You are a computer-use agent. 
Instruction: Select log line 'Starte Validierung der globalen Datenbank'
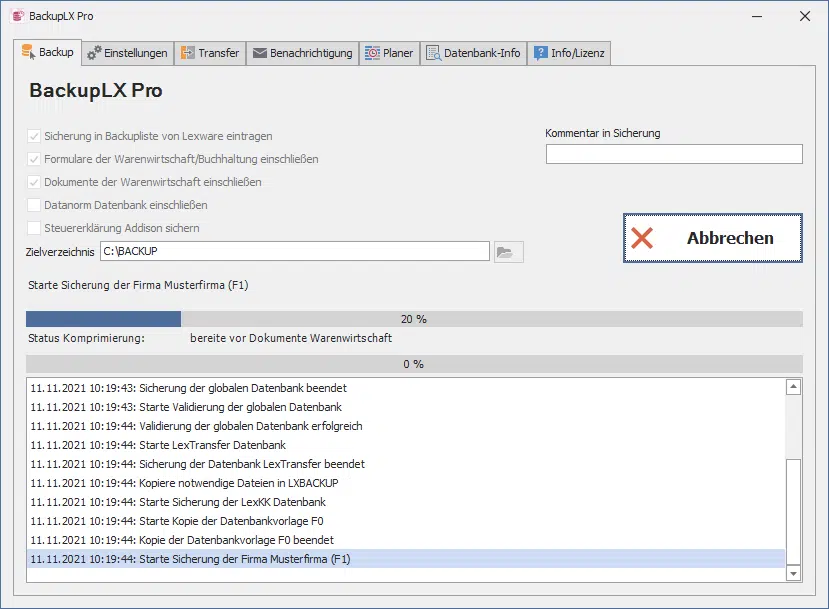(x=406, y=407)
